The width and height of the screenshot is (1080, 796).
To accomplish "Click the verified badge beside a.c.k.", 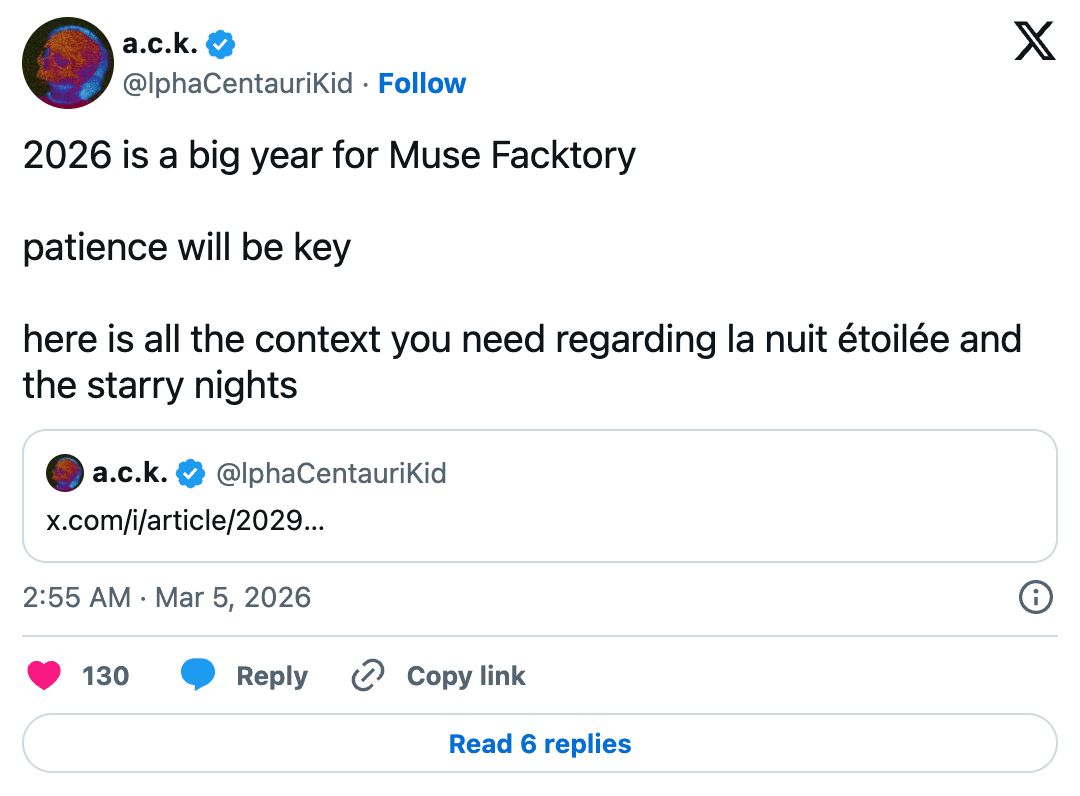I will click(x=221, y=44).
